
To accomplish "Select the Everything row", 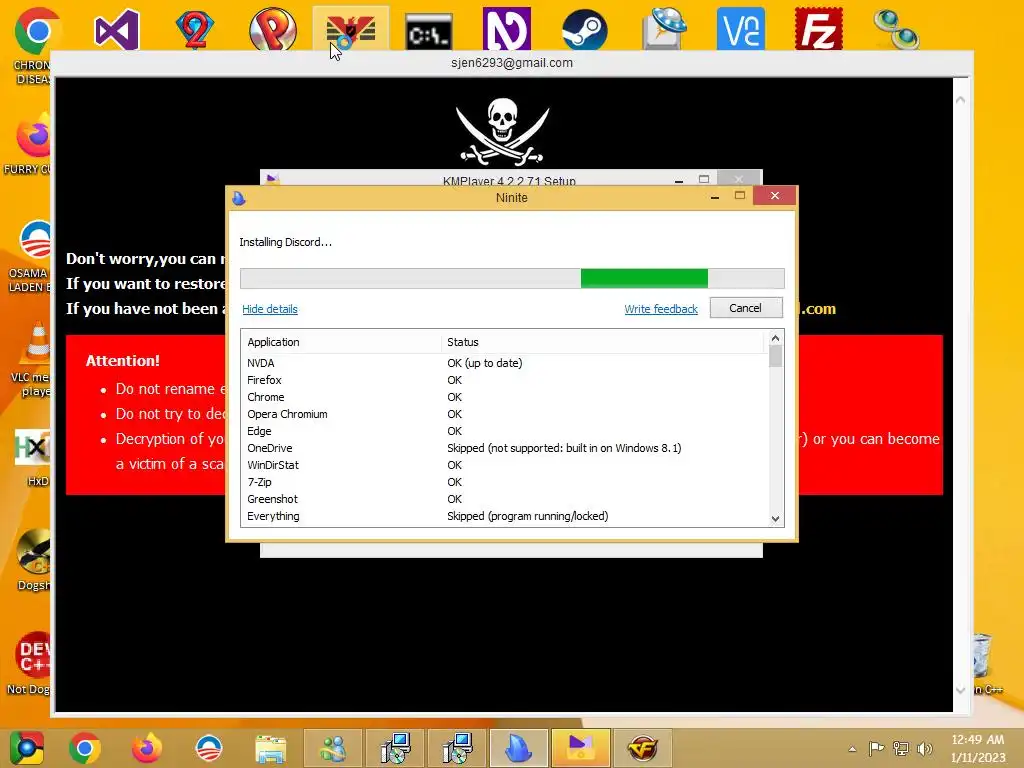I will coord(505,516).
